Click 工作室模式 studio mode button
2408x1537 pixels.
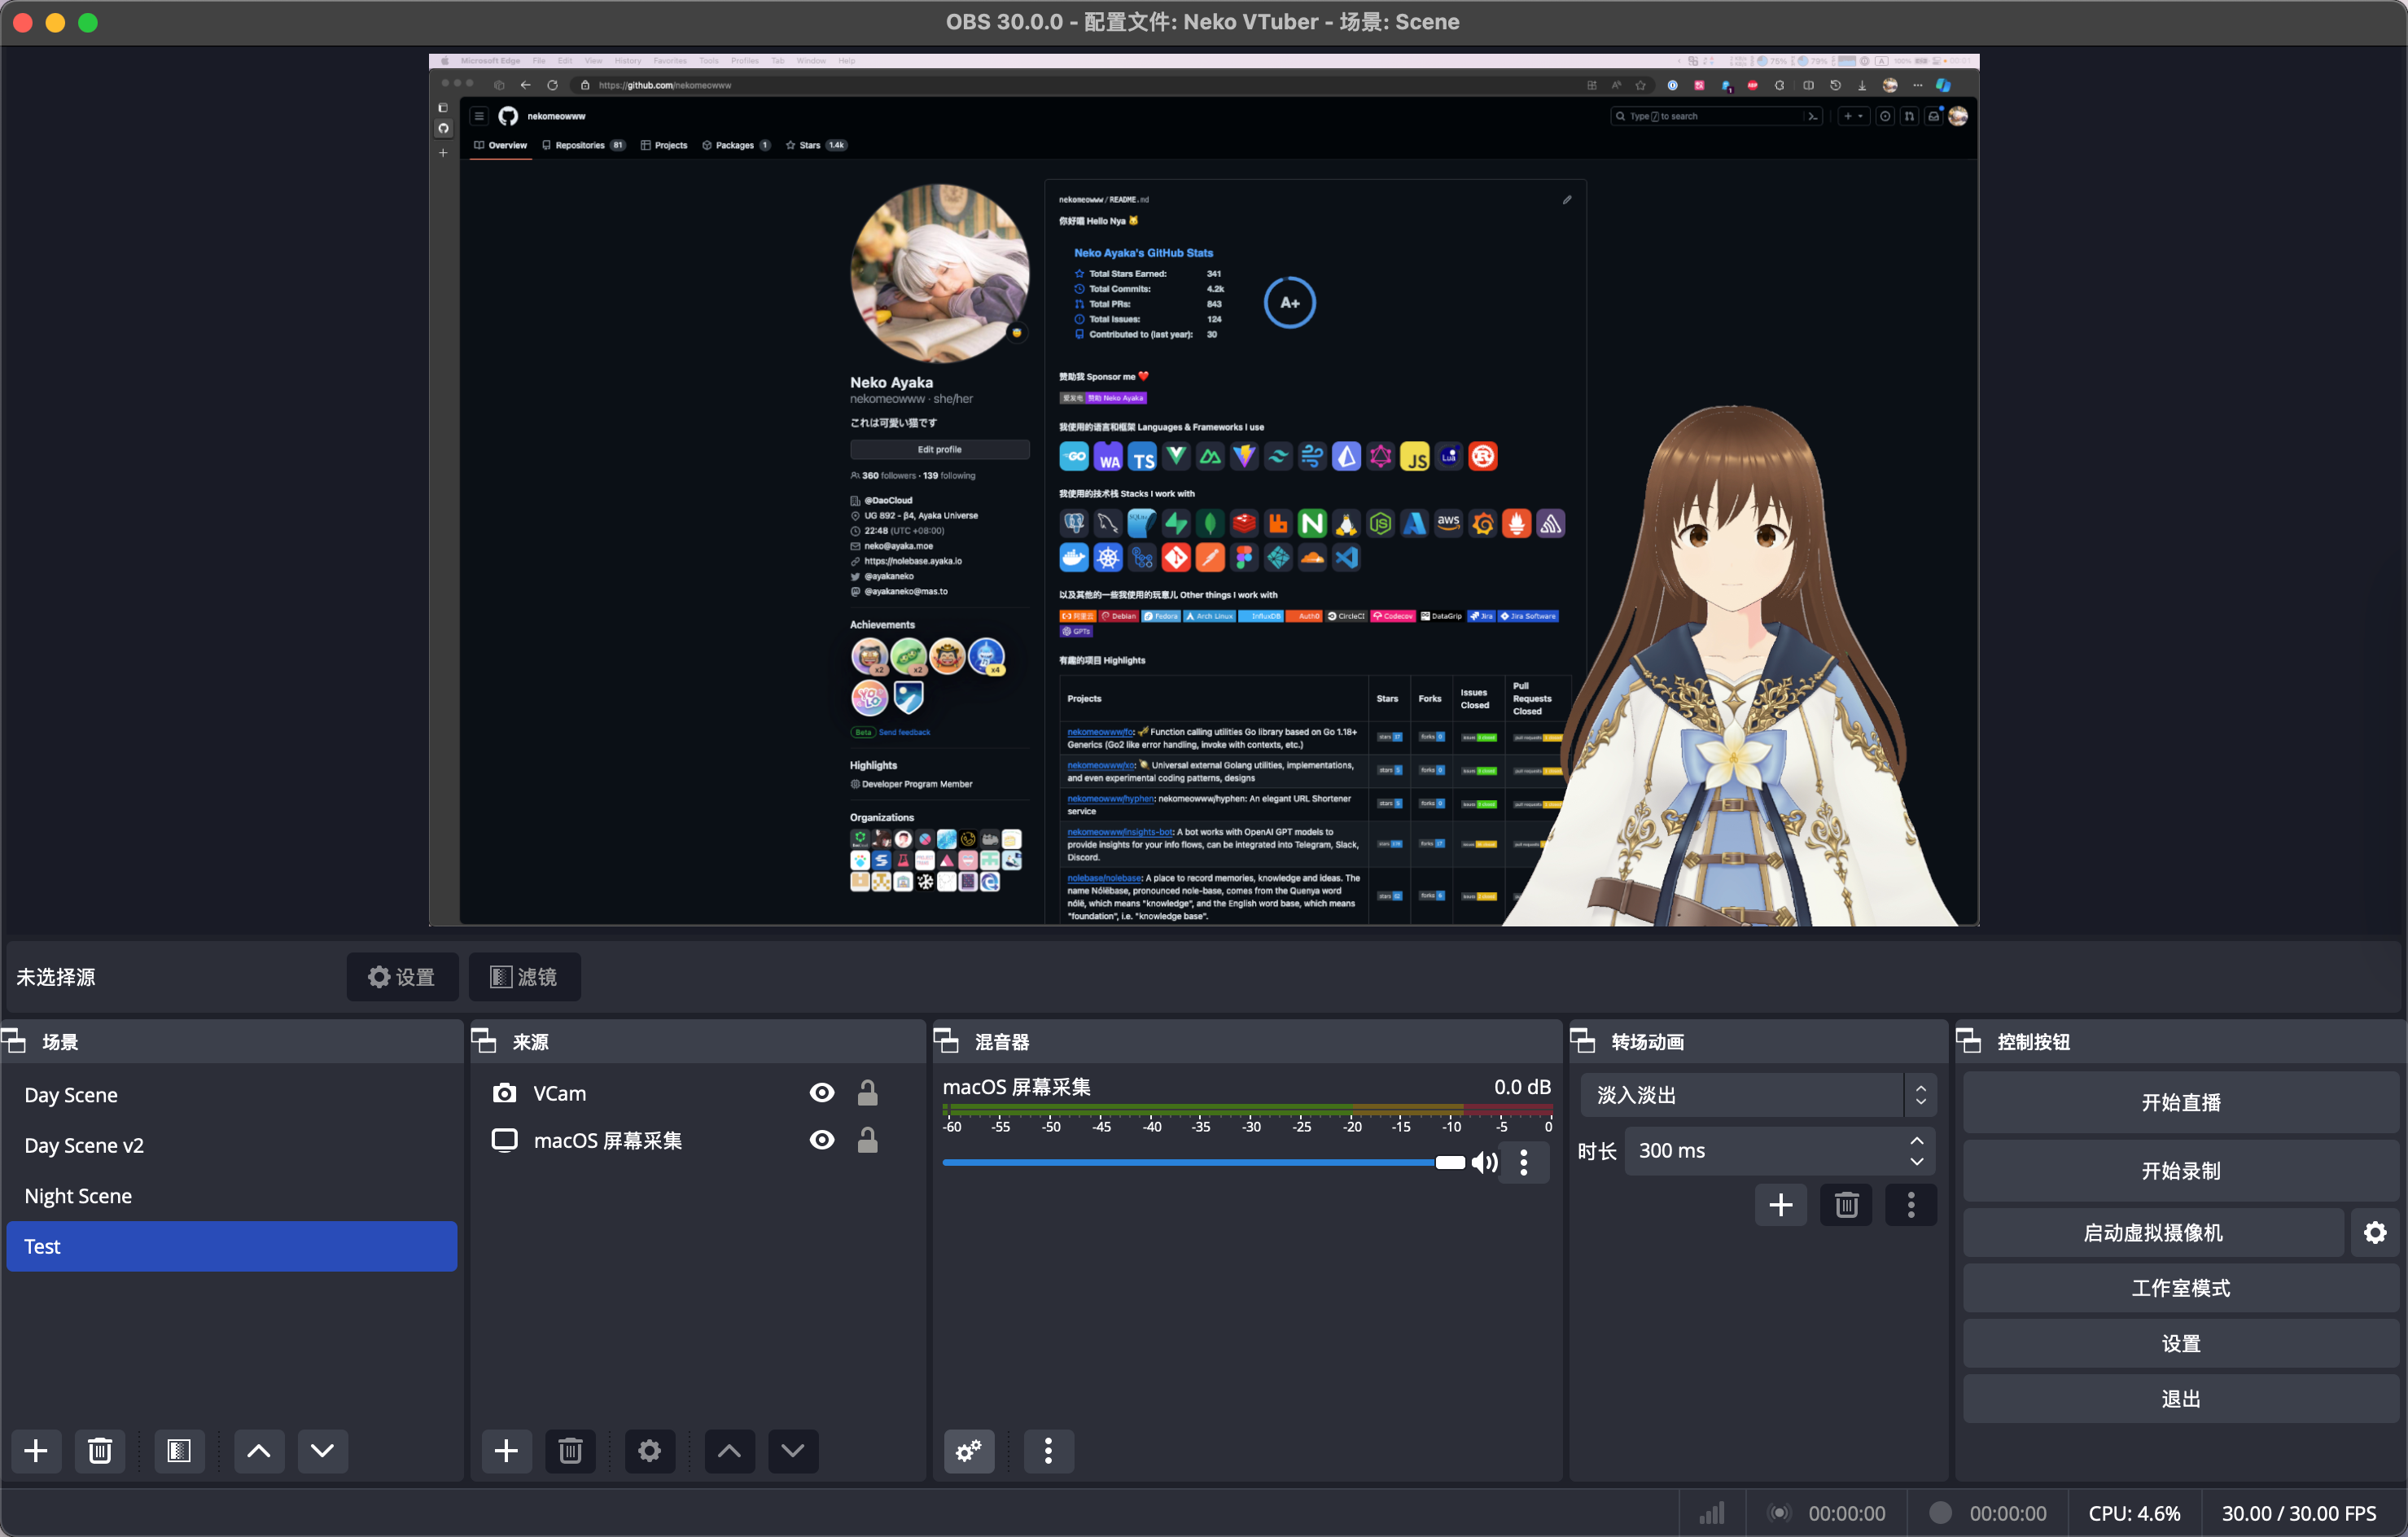coord(2180,1288)
